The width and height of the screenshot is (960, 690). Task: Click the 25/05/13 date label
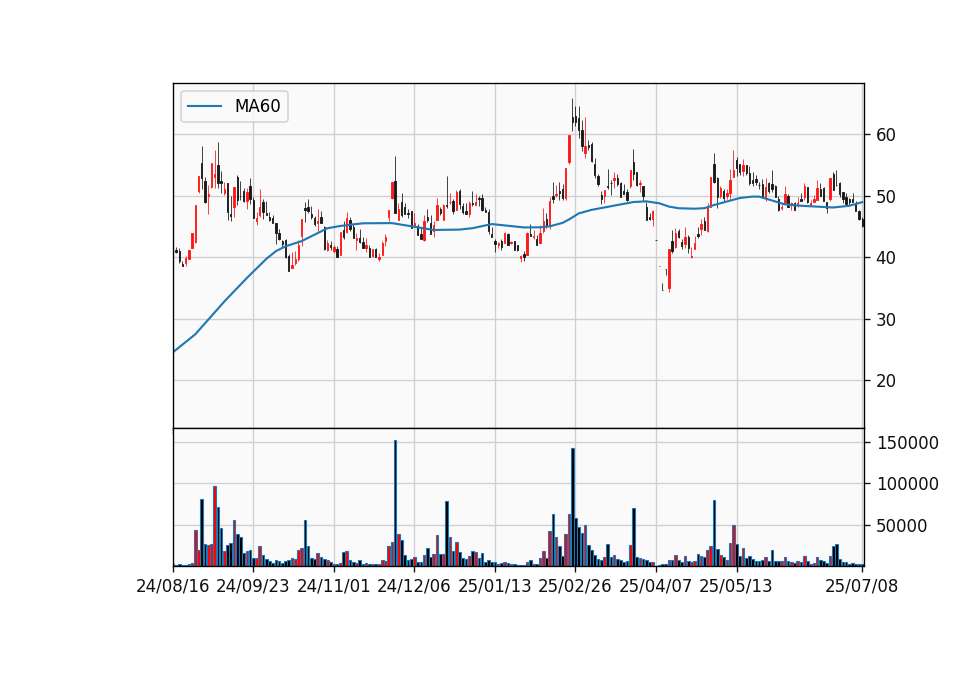[x=736, y=586]
